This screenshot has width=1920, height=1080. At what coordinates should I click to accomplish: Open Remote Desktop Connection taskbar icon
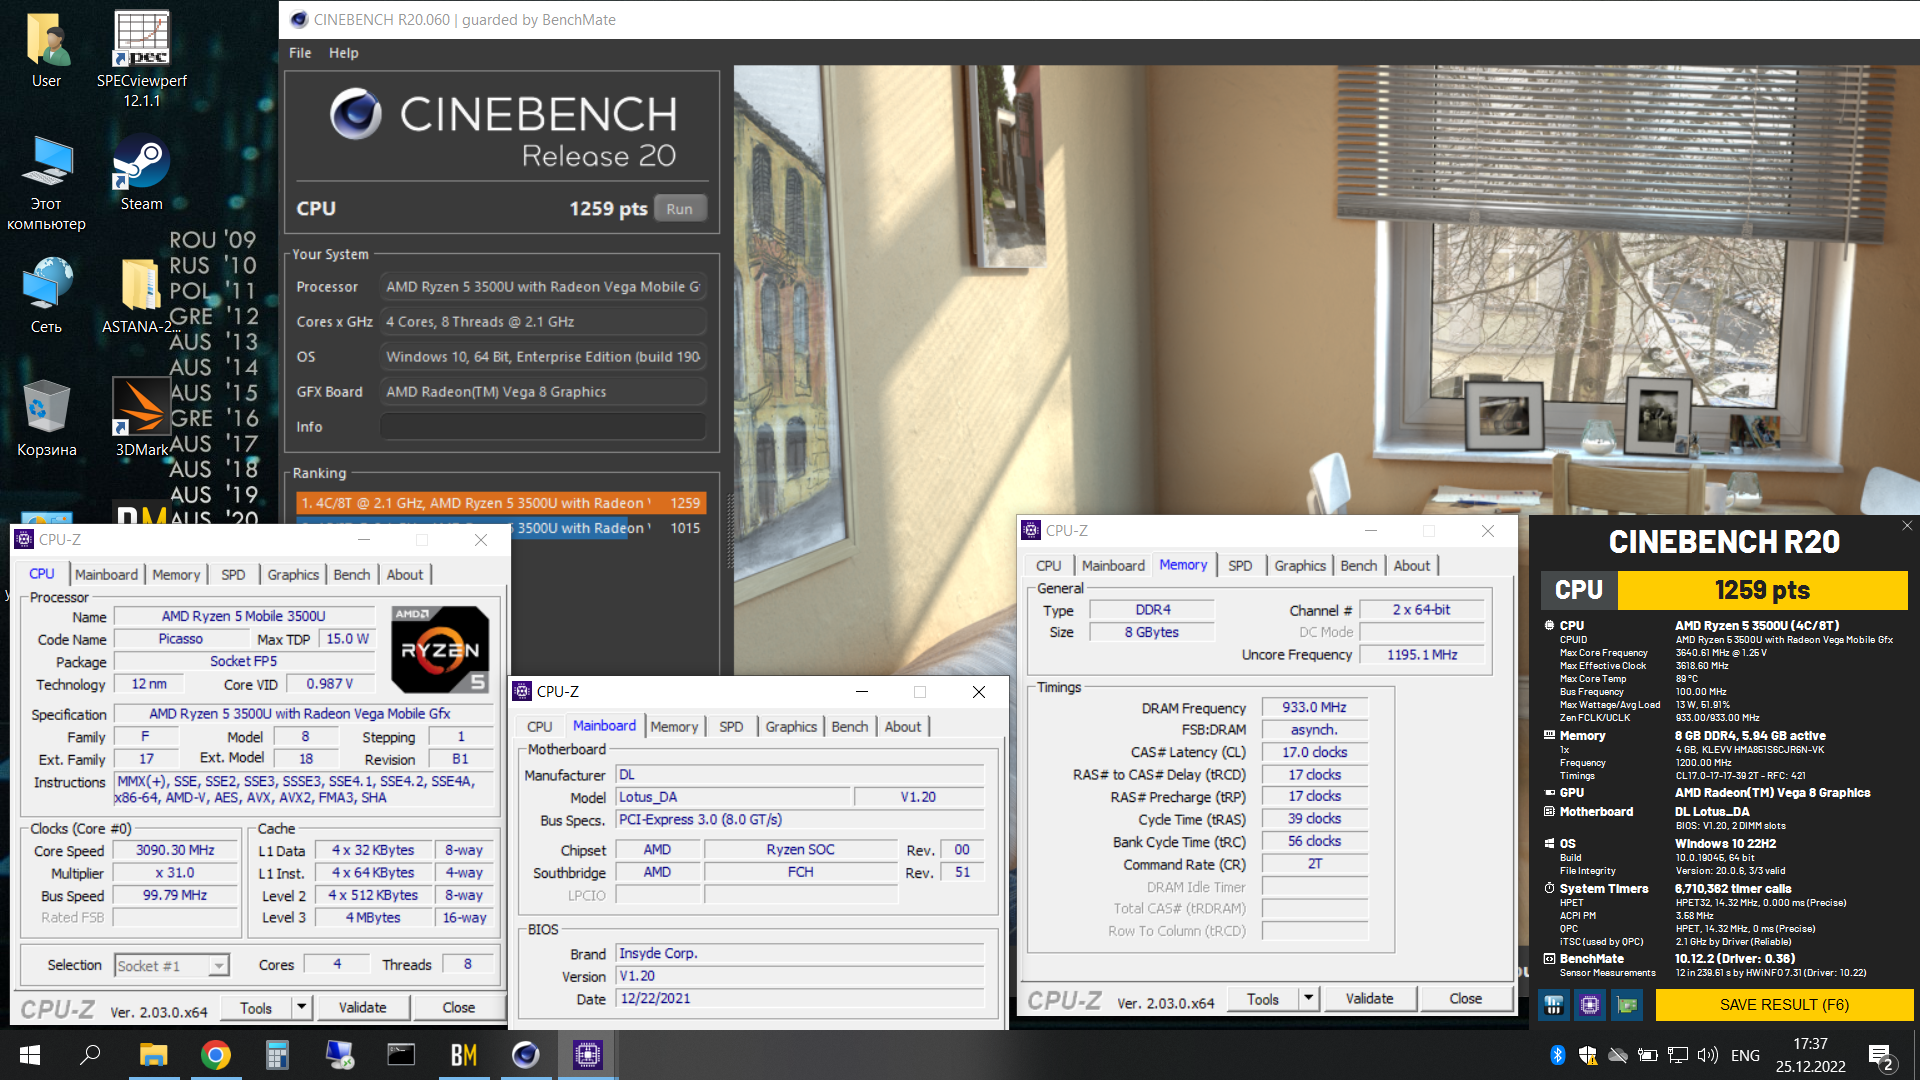[339, 1055]
